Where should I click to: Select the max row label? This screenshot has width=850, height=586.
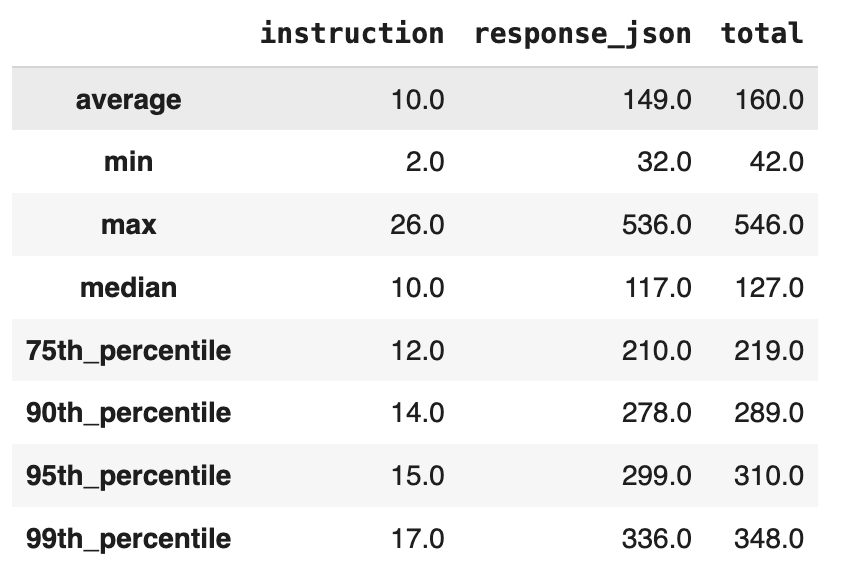(128, 225)
